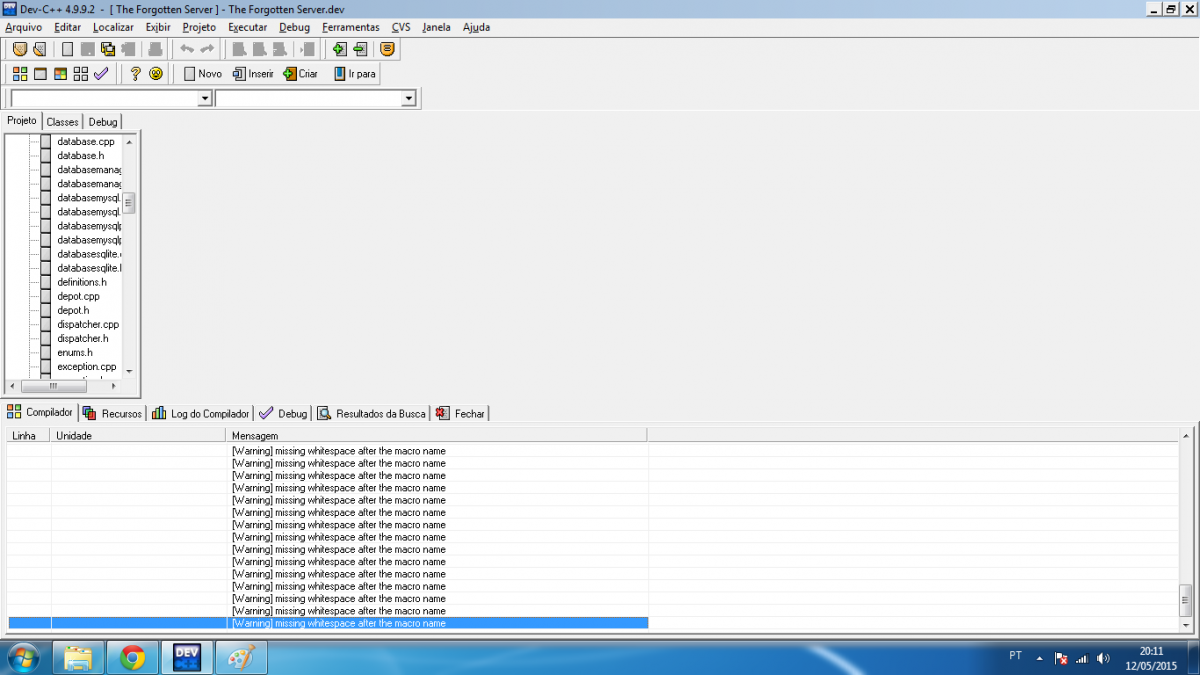Click the Redo arrow in the toolbar
This screenshot has height=675, width=1200.
207,49
